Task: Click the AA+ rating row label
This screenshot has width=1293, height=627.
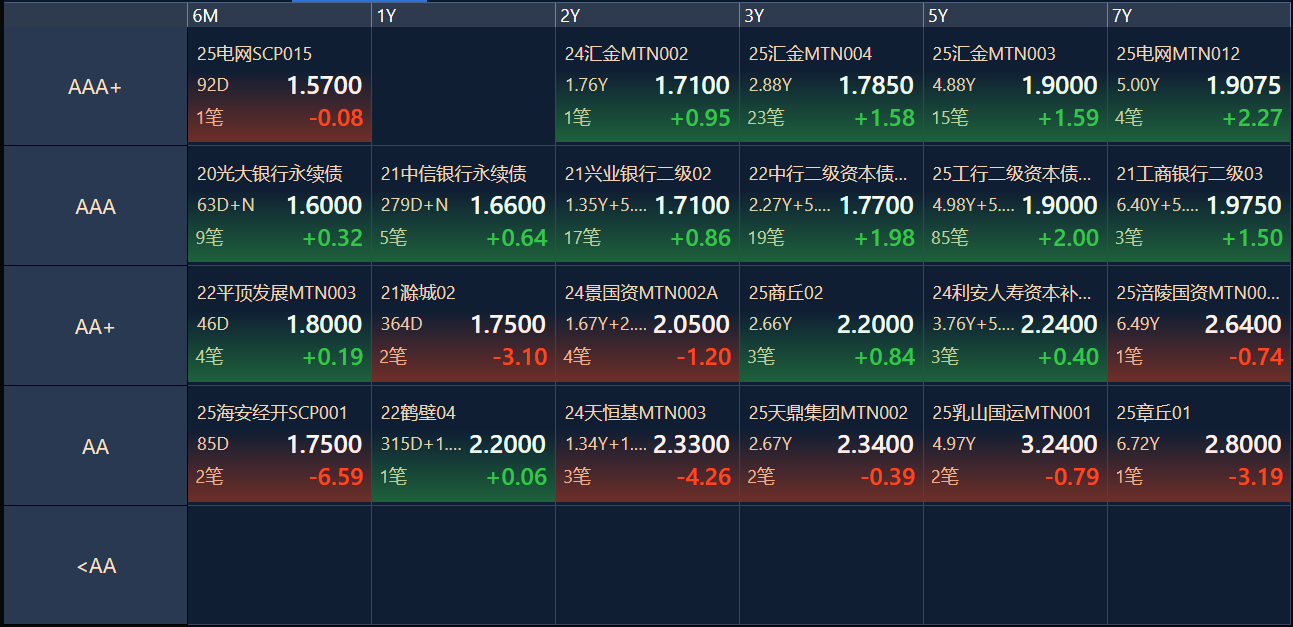Action: [x=95, y=326]
